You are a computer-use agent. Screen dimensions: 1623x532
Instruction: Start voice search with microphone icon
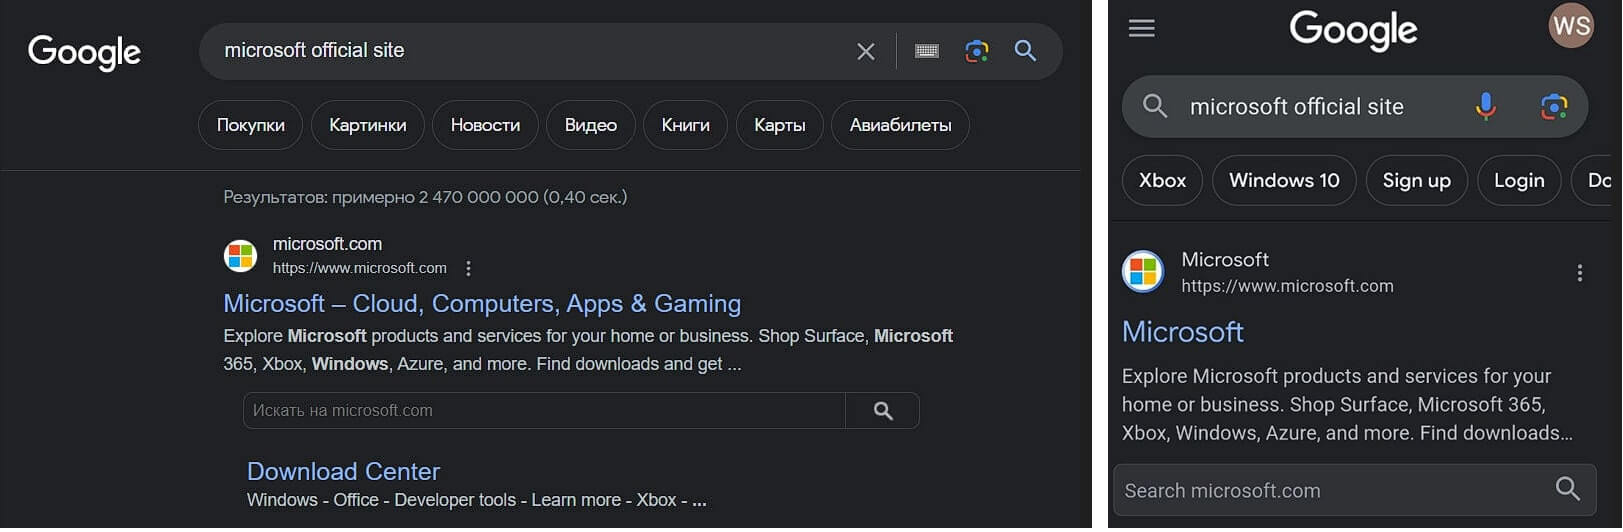[1486, 106]
